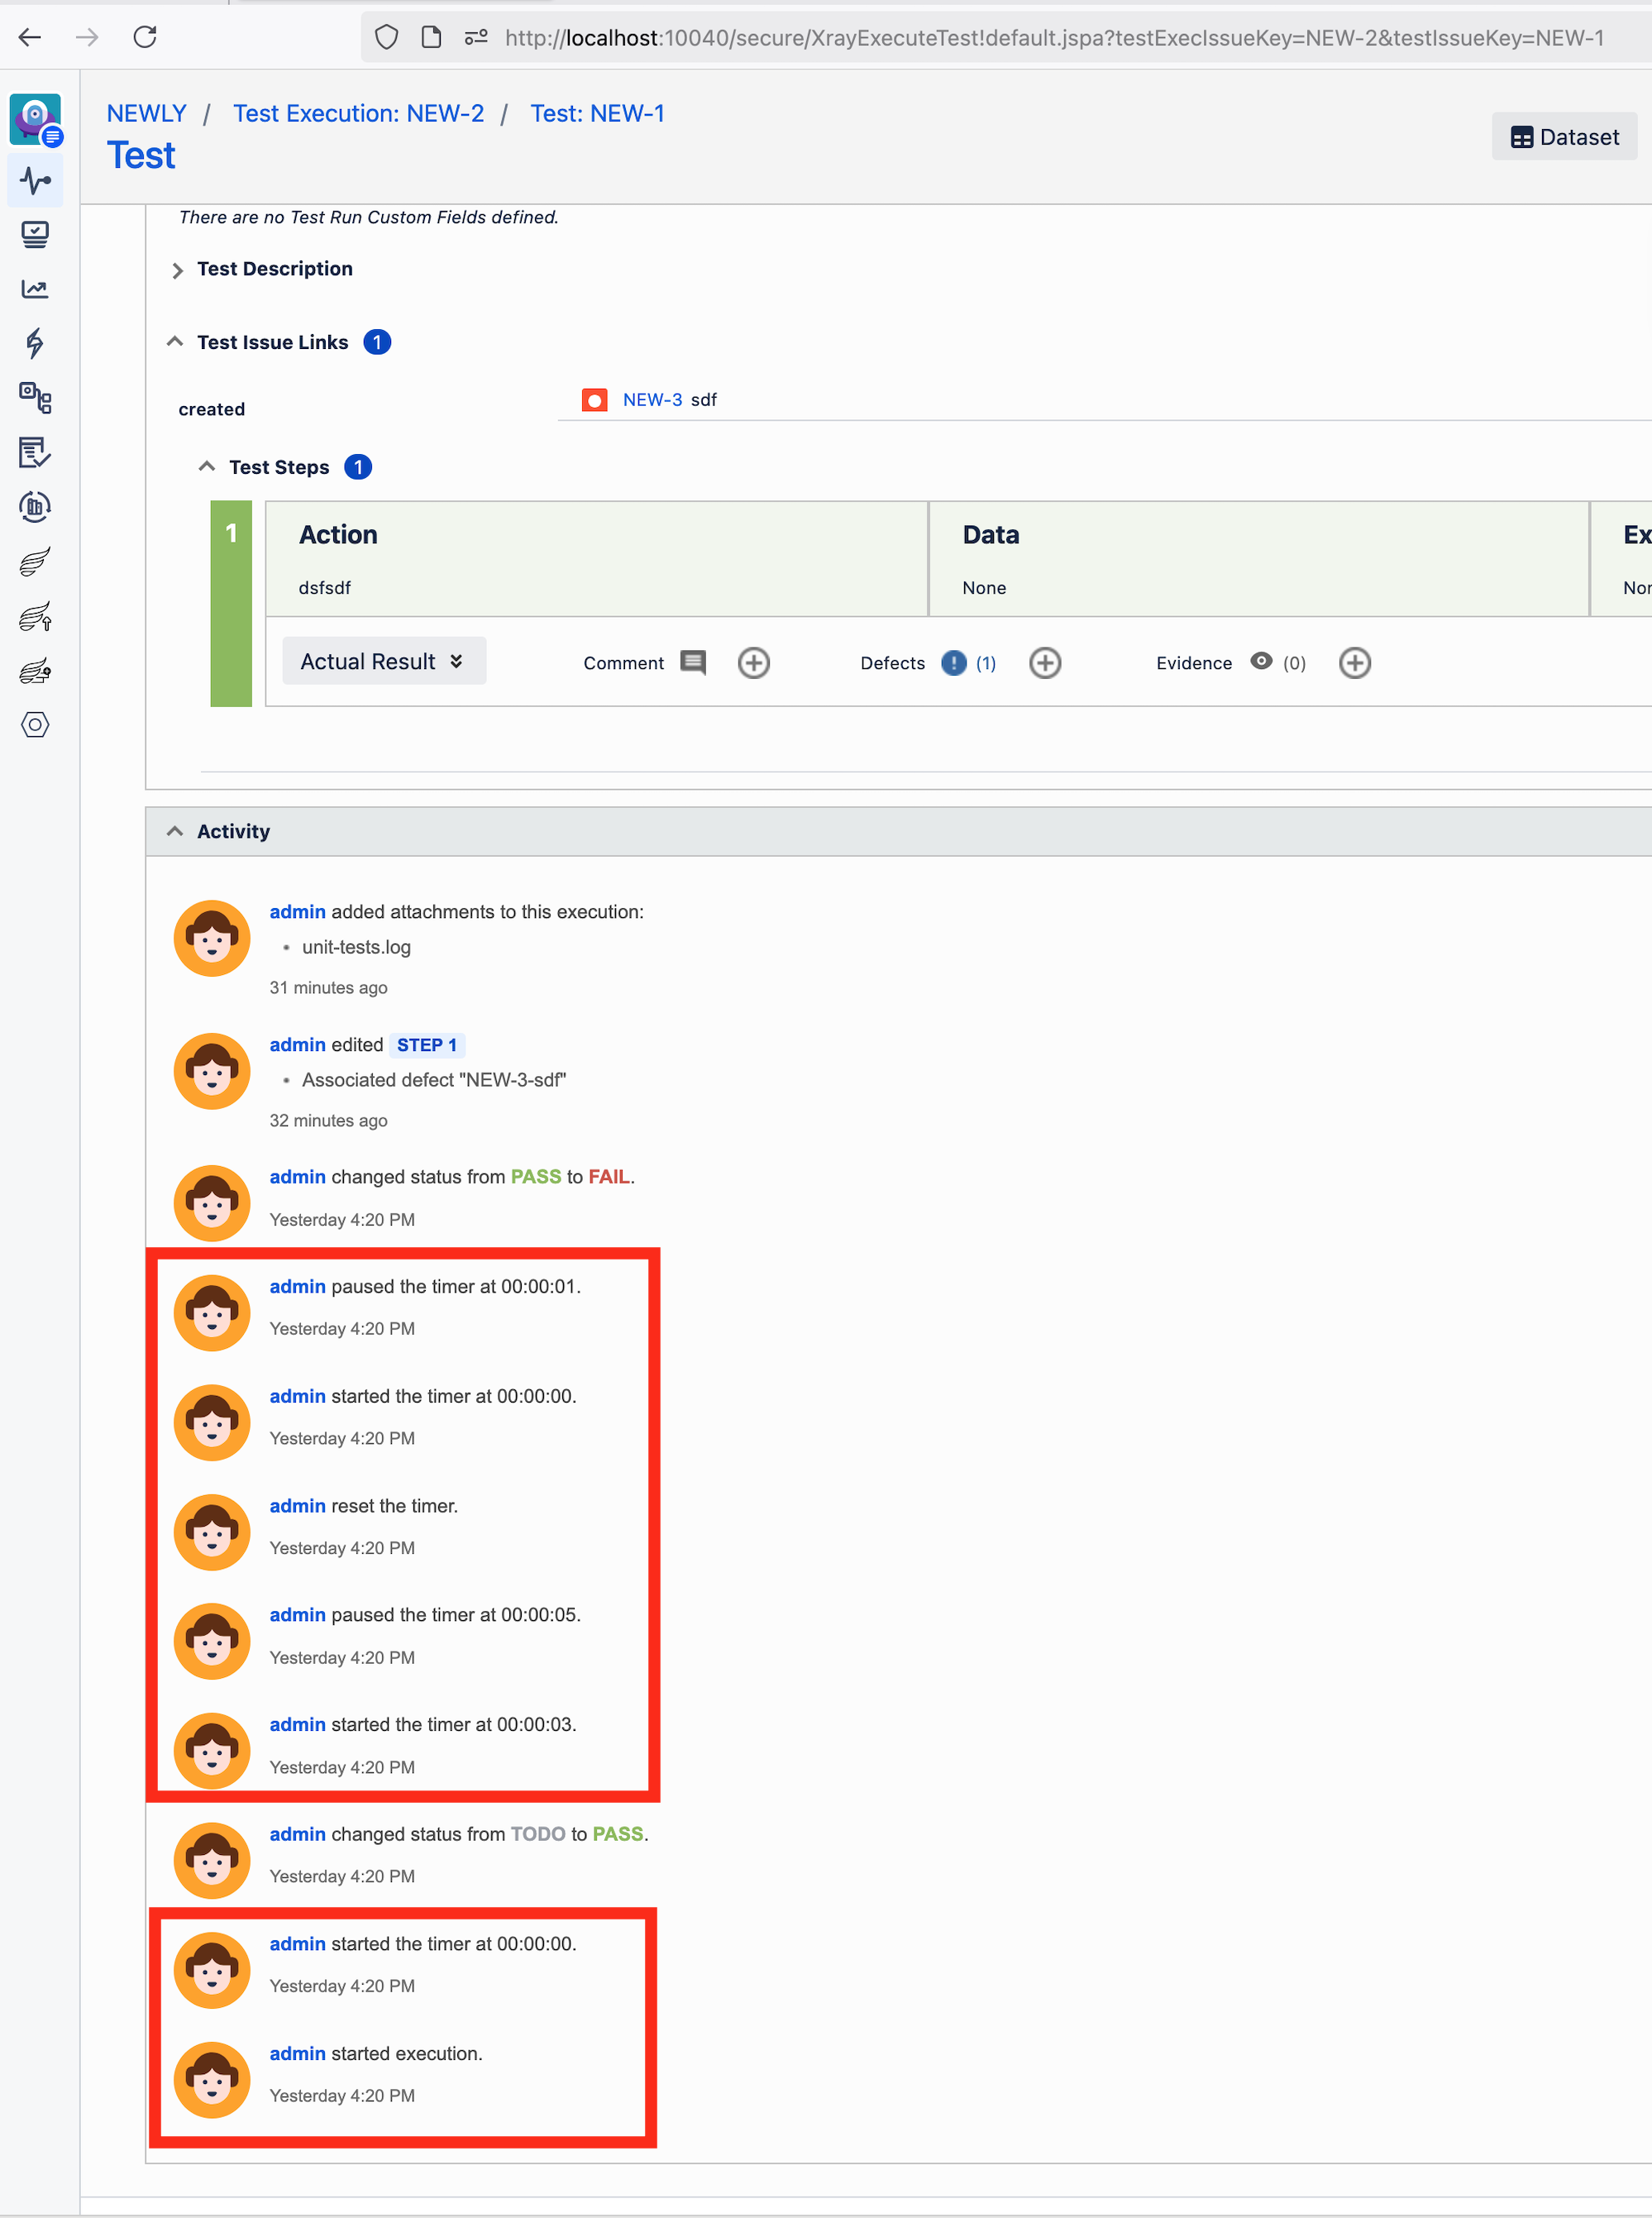Click the browser forward arrow
1652x2218 pixels.
(88, 38)
